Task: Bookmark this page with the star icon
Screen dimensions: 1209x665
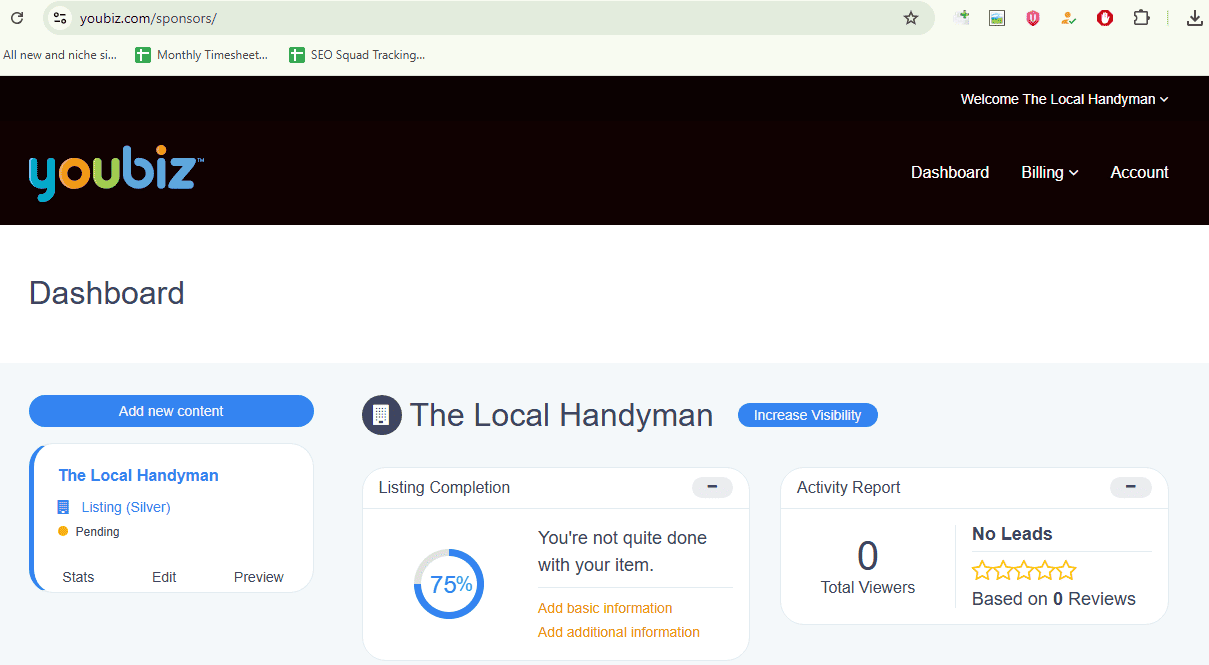Action: 910,18
